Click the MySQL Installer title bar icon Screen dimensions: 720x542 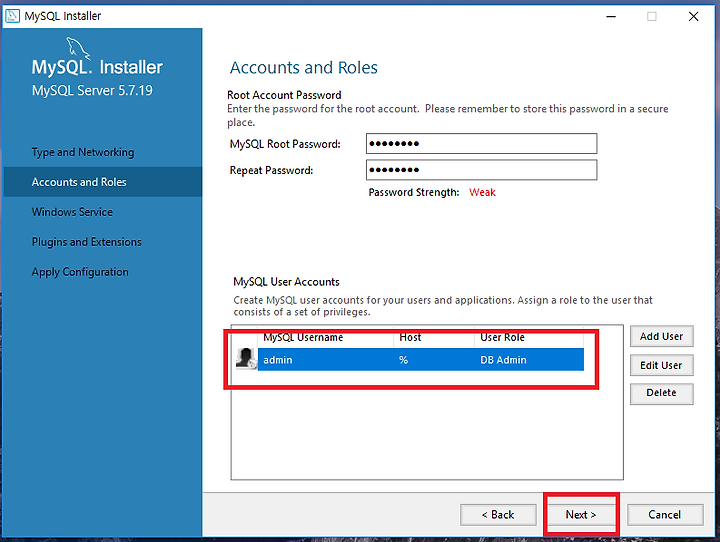[12, 16]
